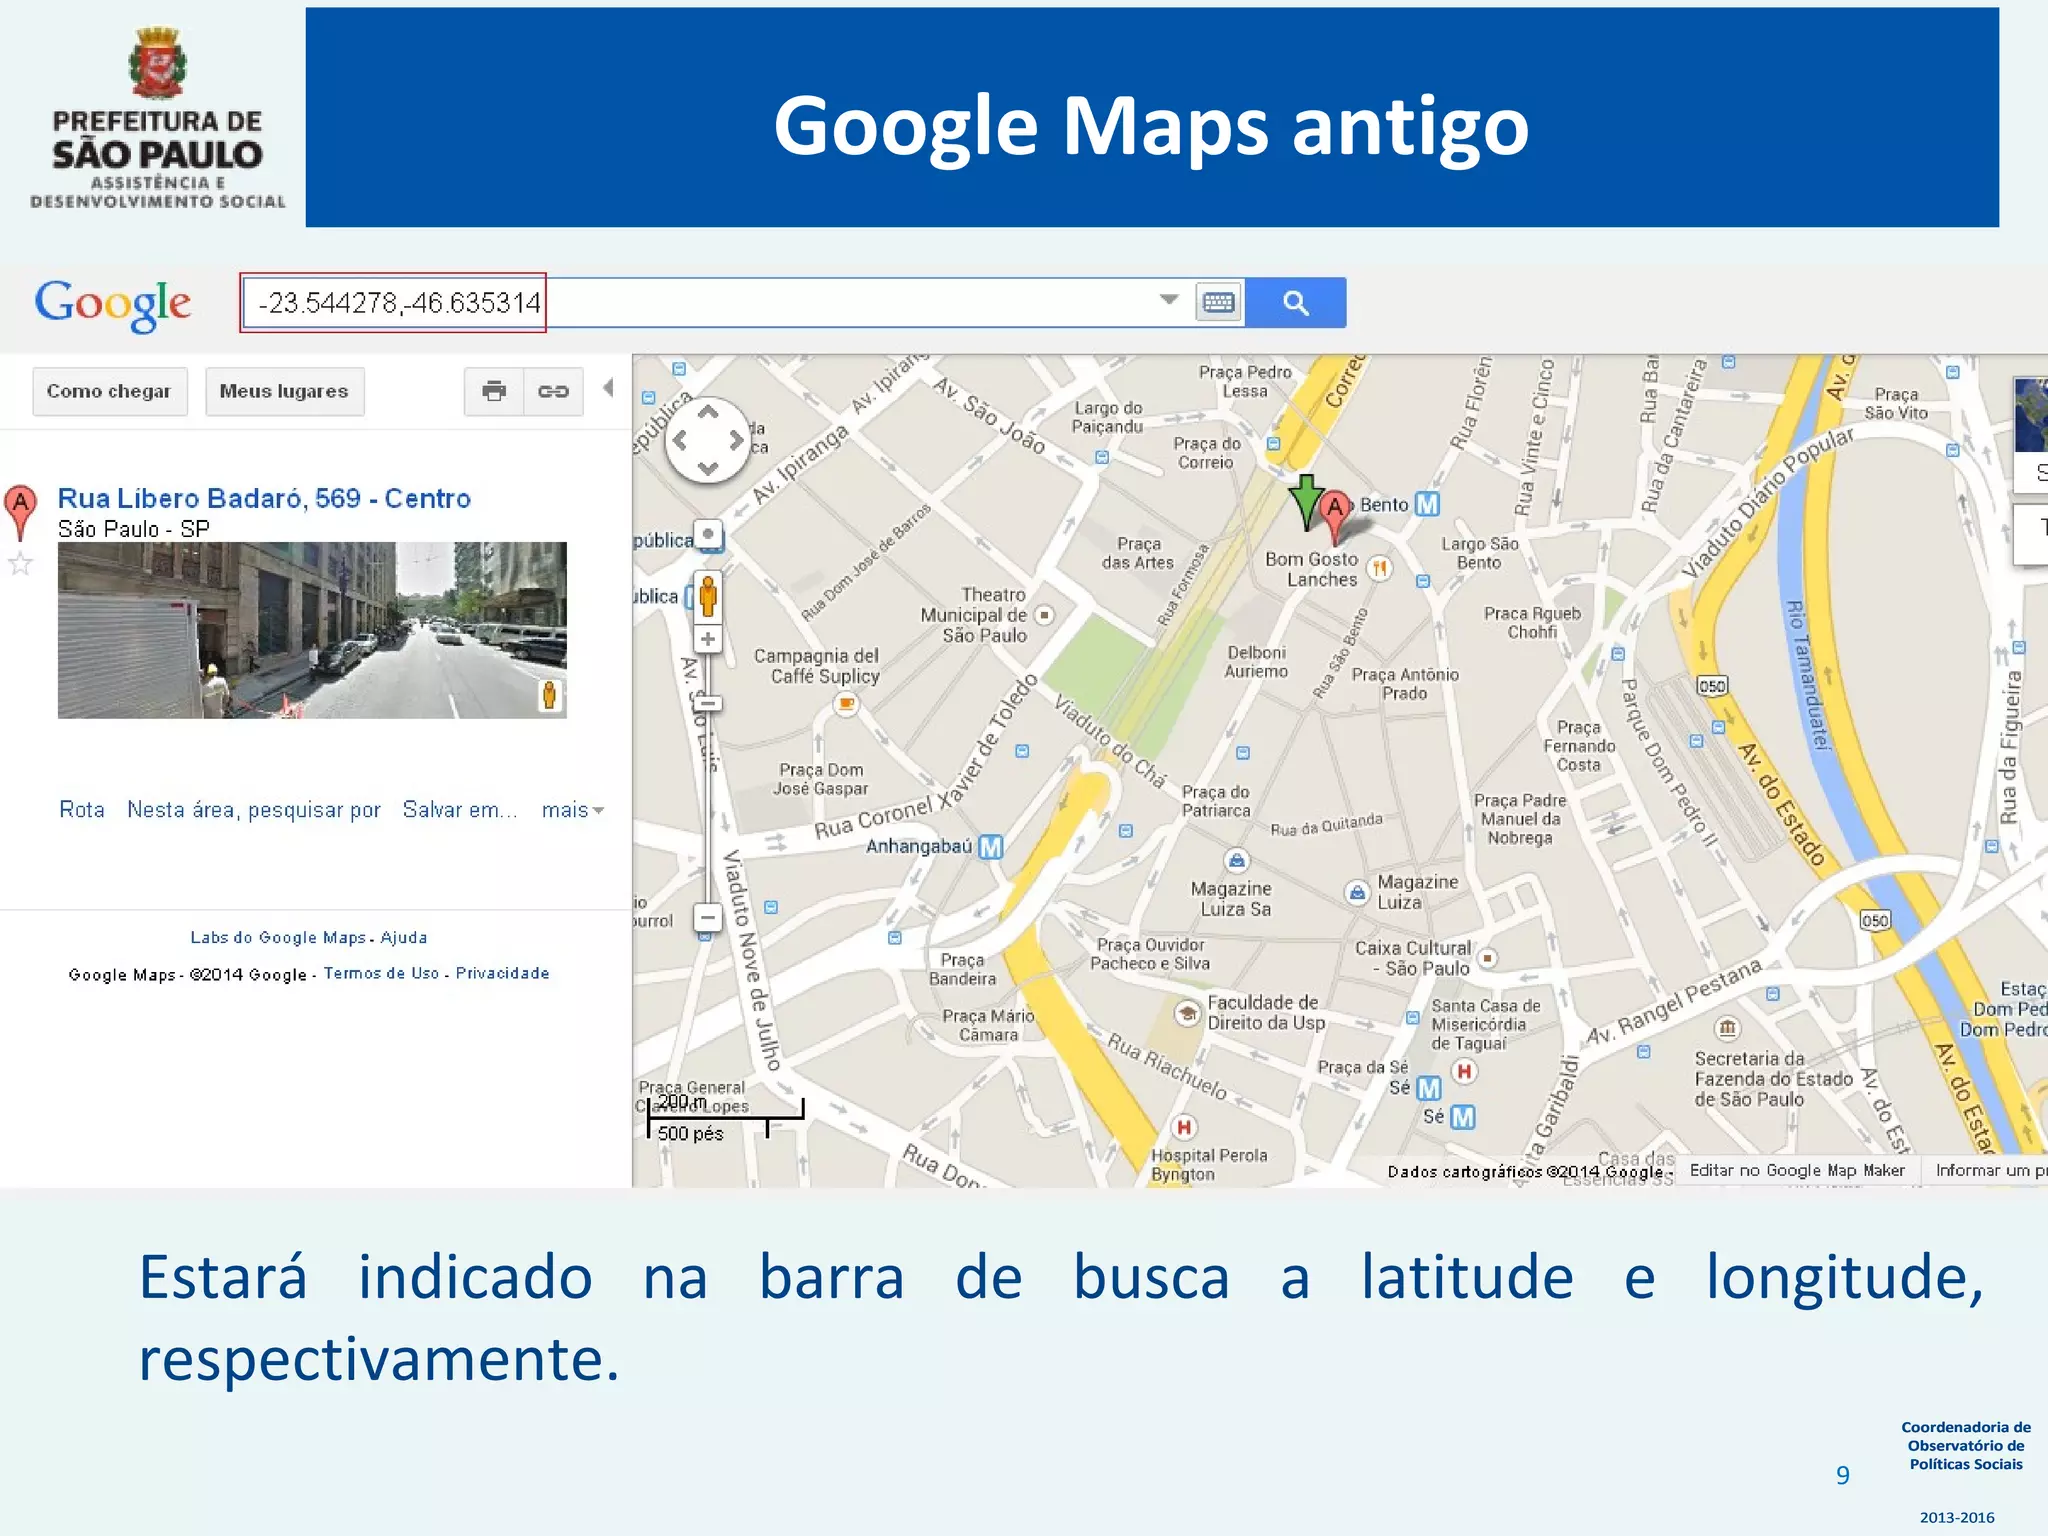The height and width of the screenshot is (1536, 2048).
Task: Open the Termos de Uso link
Action: 381,973
